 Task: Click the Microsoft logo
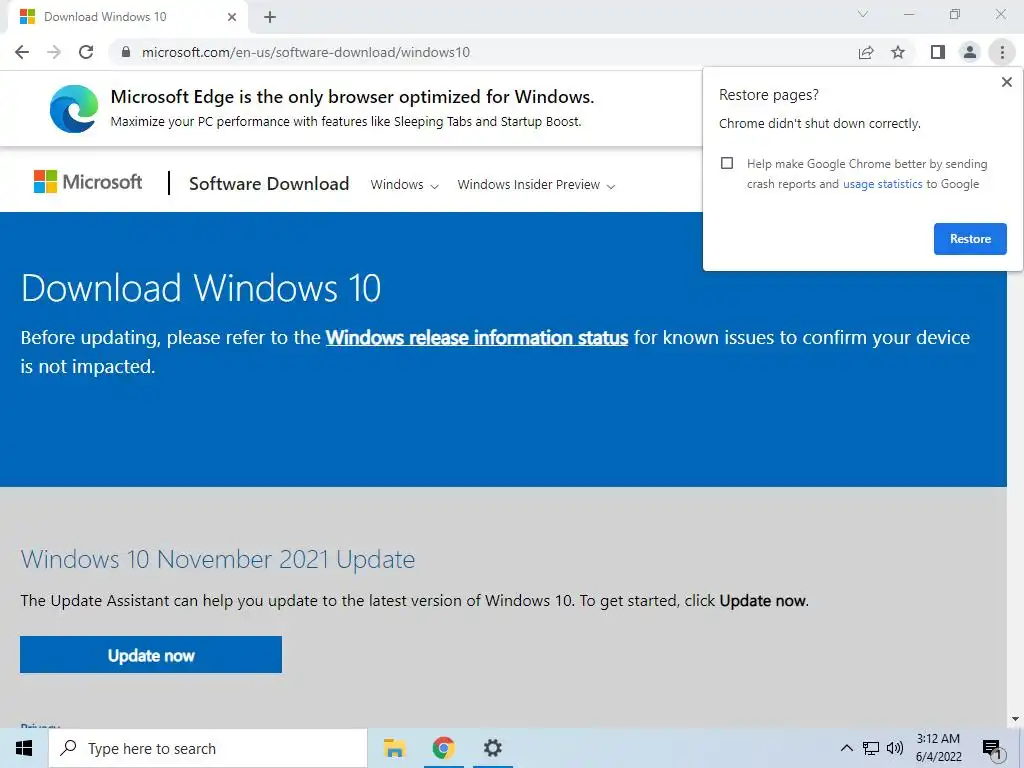[88, 182]
